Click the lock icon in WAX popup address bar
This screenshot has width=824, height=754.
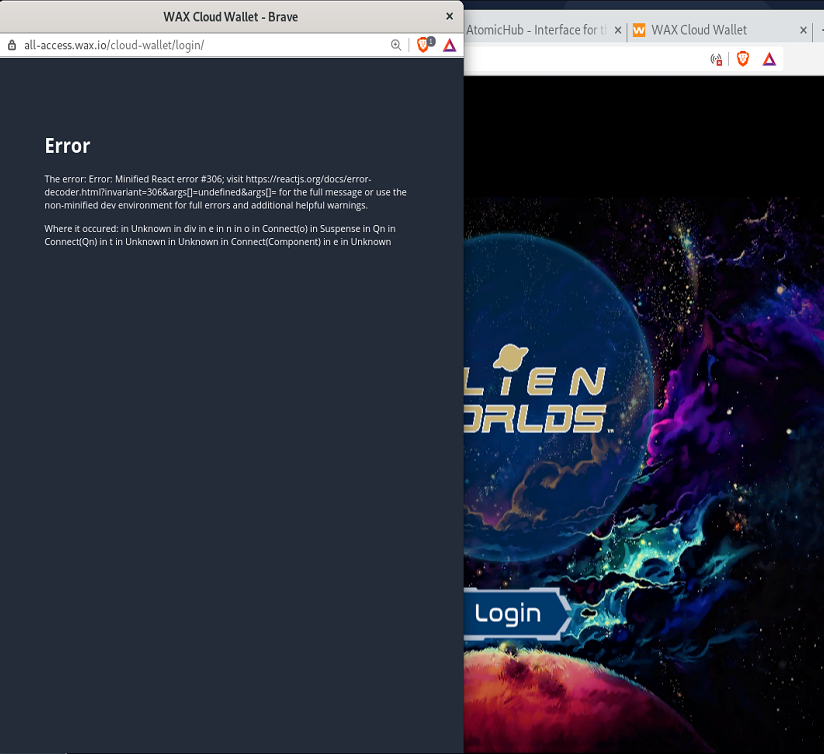pos(12,45)
